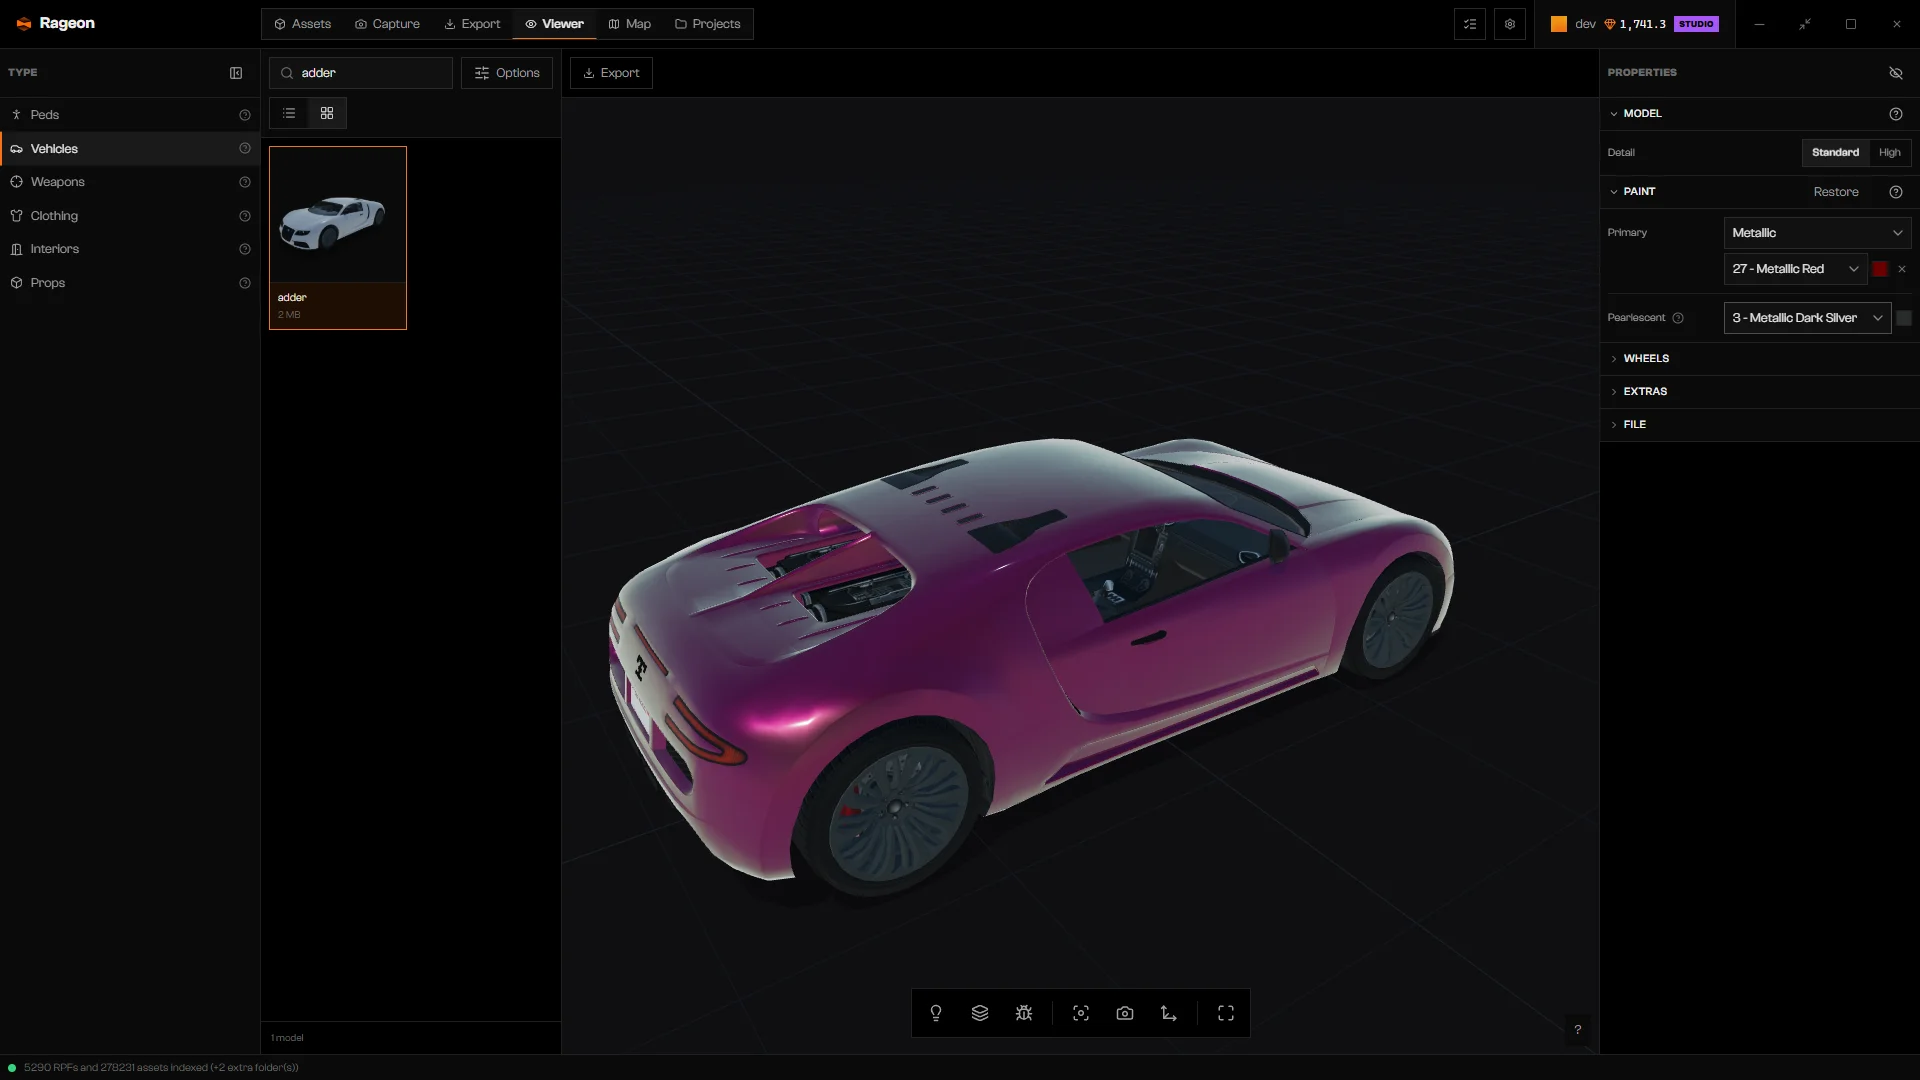Screen dimensions: 1920x1080
Task: Open the viewer help question mark button
Action: [1578, 1029]
